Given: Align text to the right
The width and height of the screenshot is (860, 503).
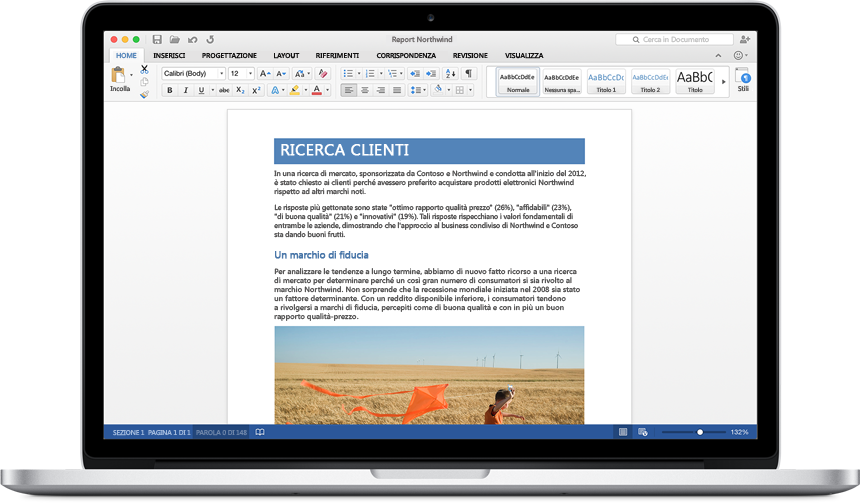Looking at the screenshot, I should [381, 90].
